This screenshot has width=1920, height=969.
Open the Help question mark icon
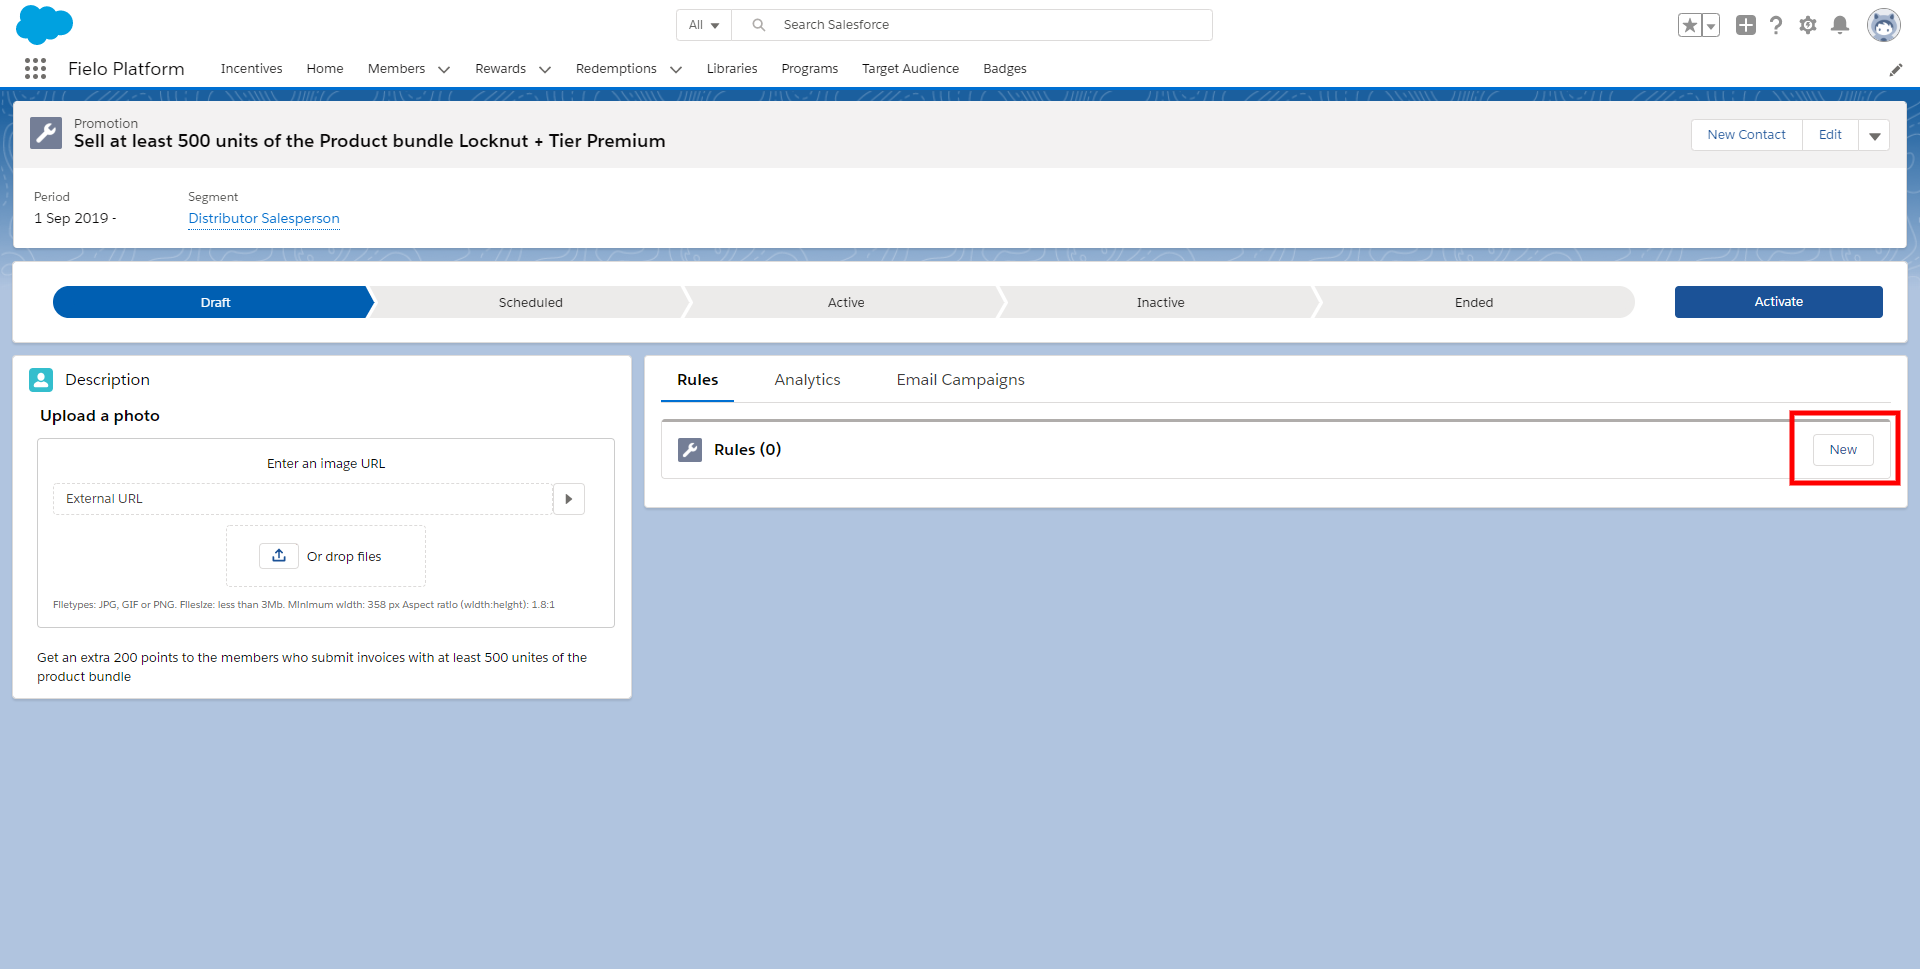[1776, 25]
